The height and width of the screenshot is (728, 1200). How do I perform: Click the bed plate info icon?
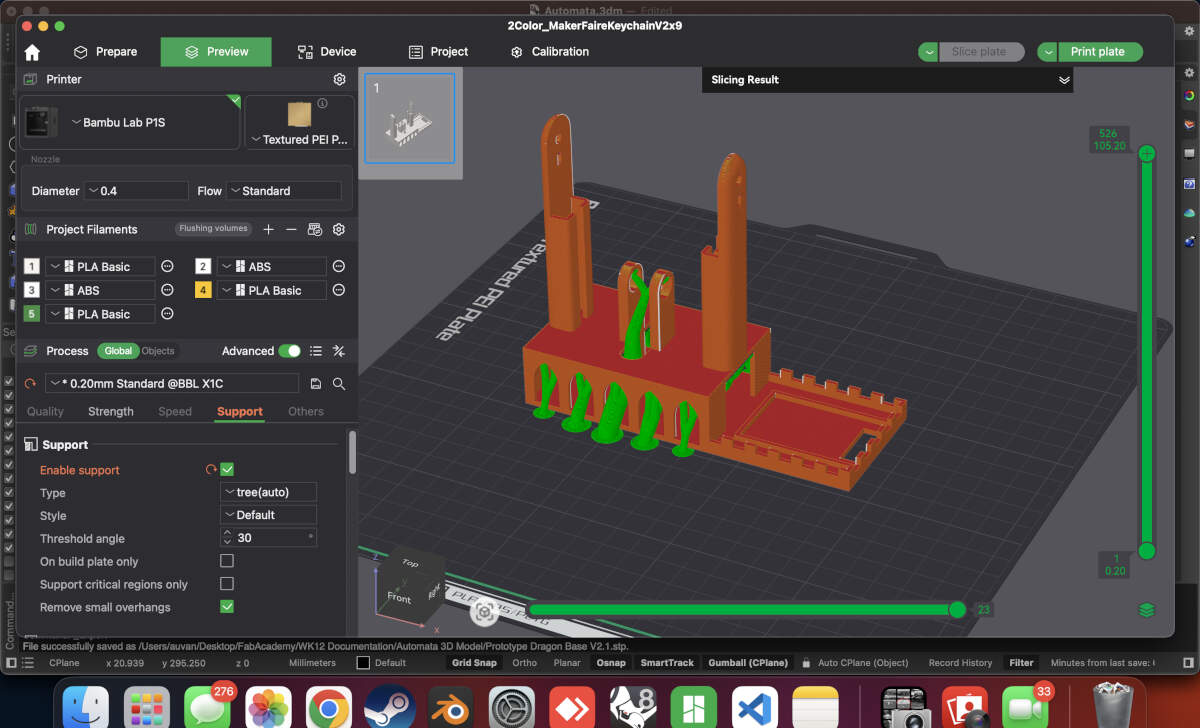(322, 103)
